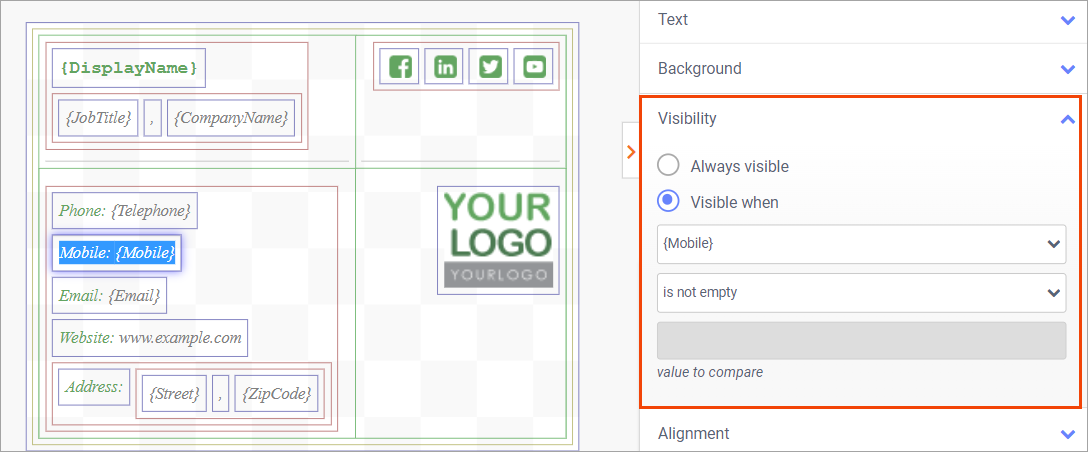Expand the Text section

click(x=1067, y=20)
